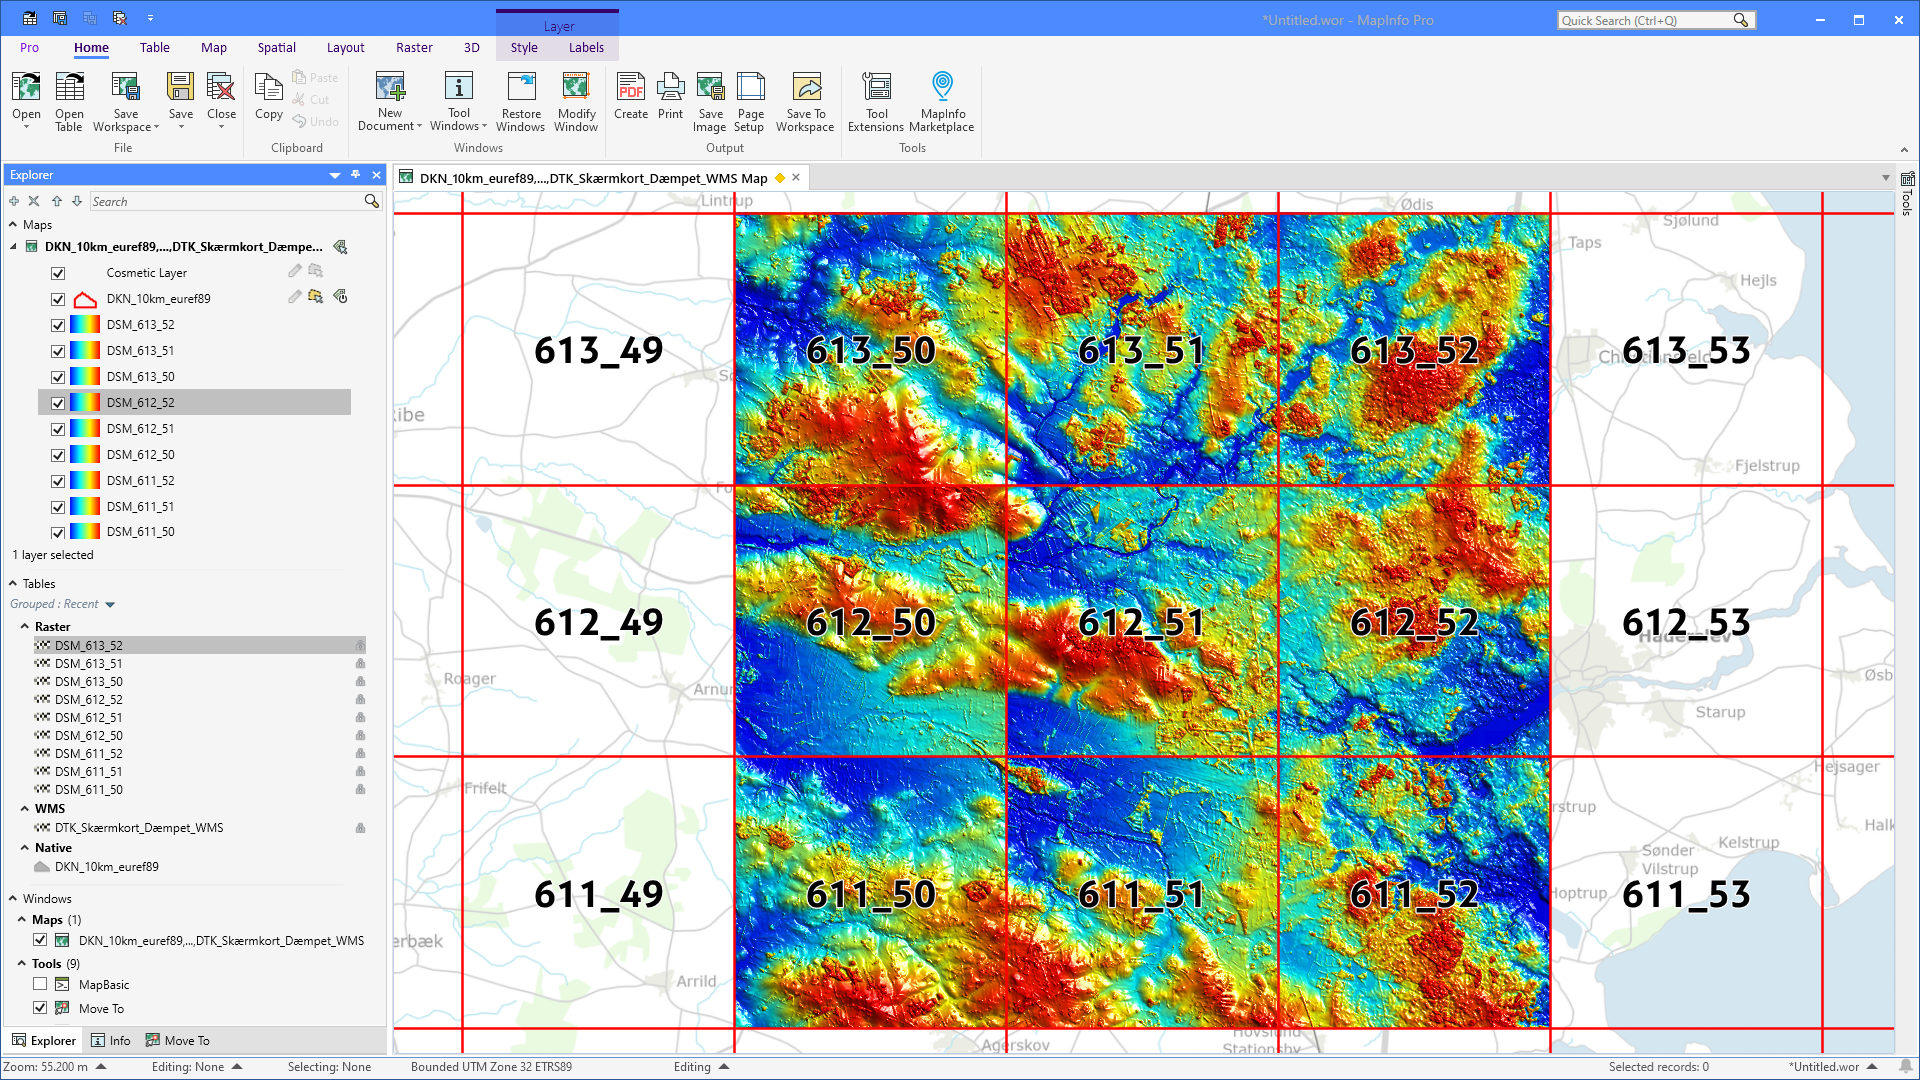Collapse the Raster table group
Image resolution: width=1920 pixels, height=1080 pixels.
coord(25,626)
